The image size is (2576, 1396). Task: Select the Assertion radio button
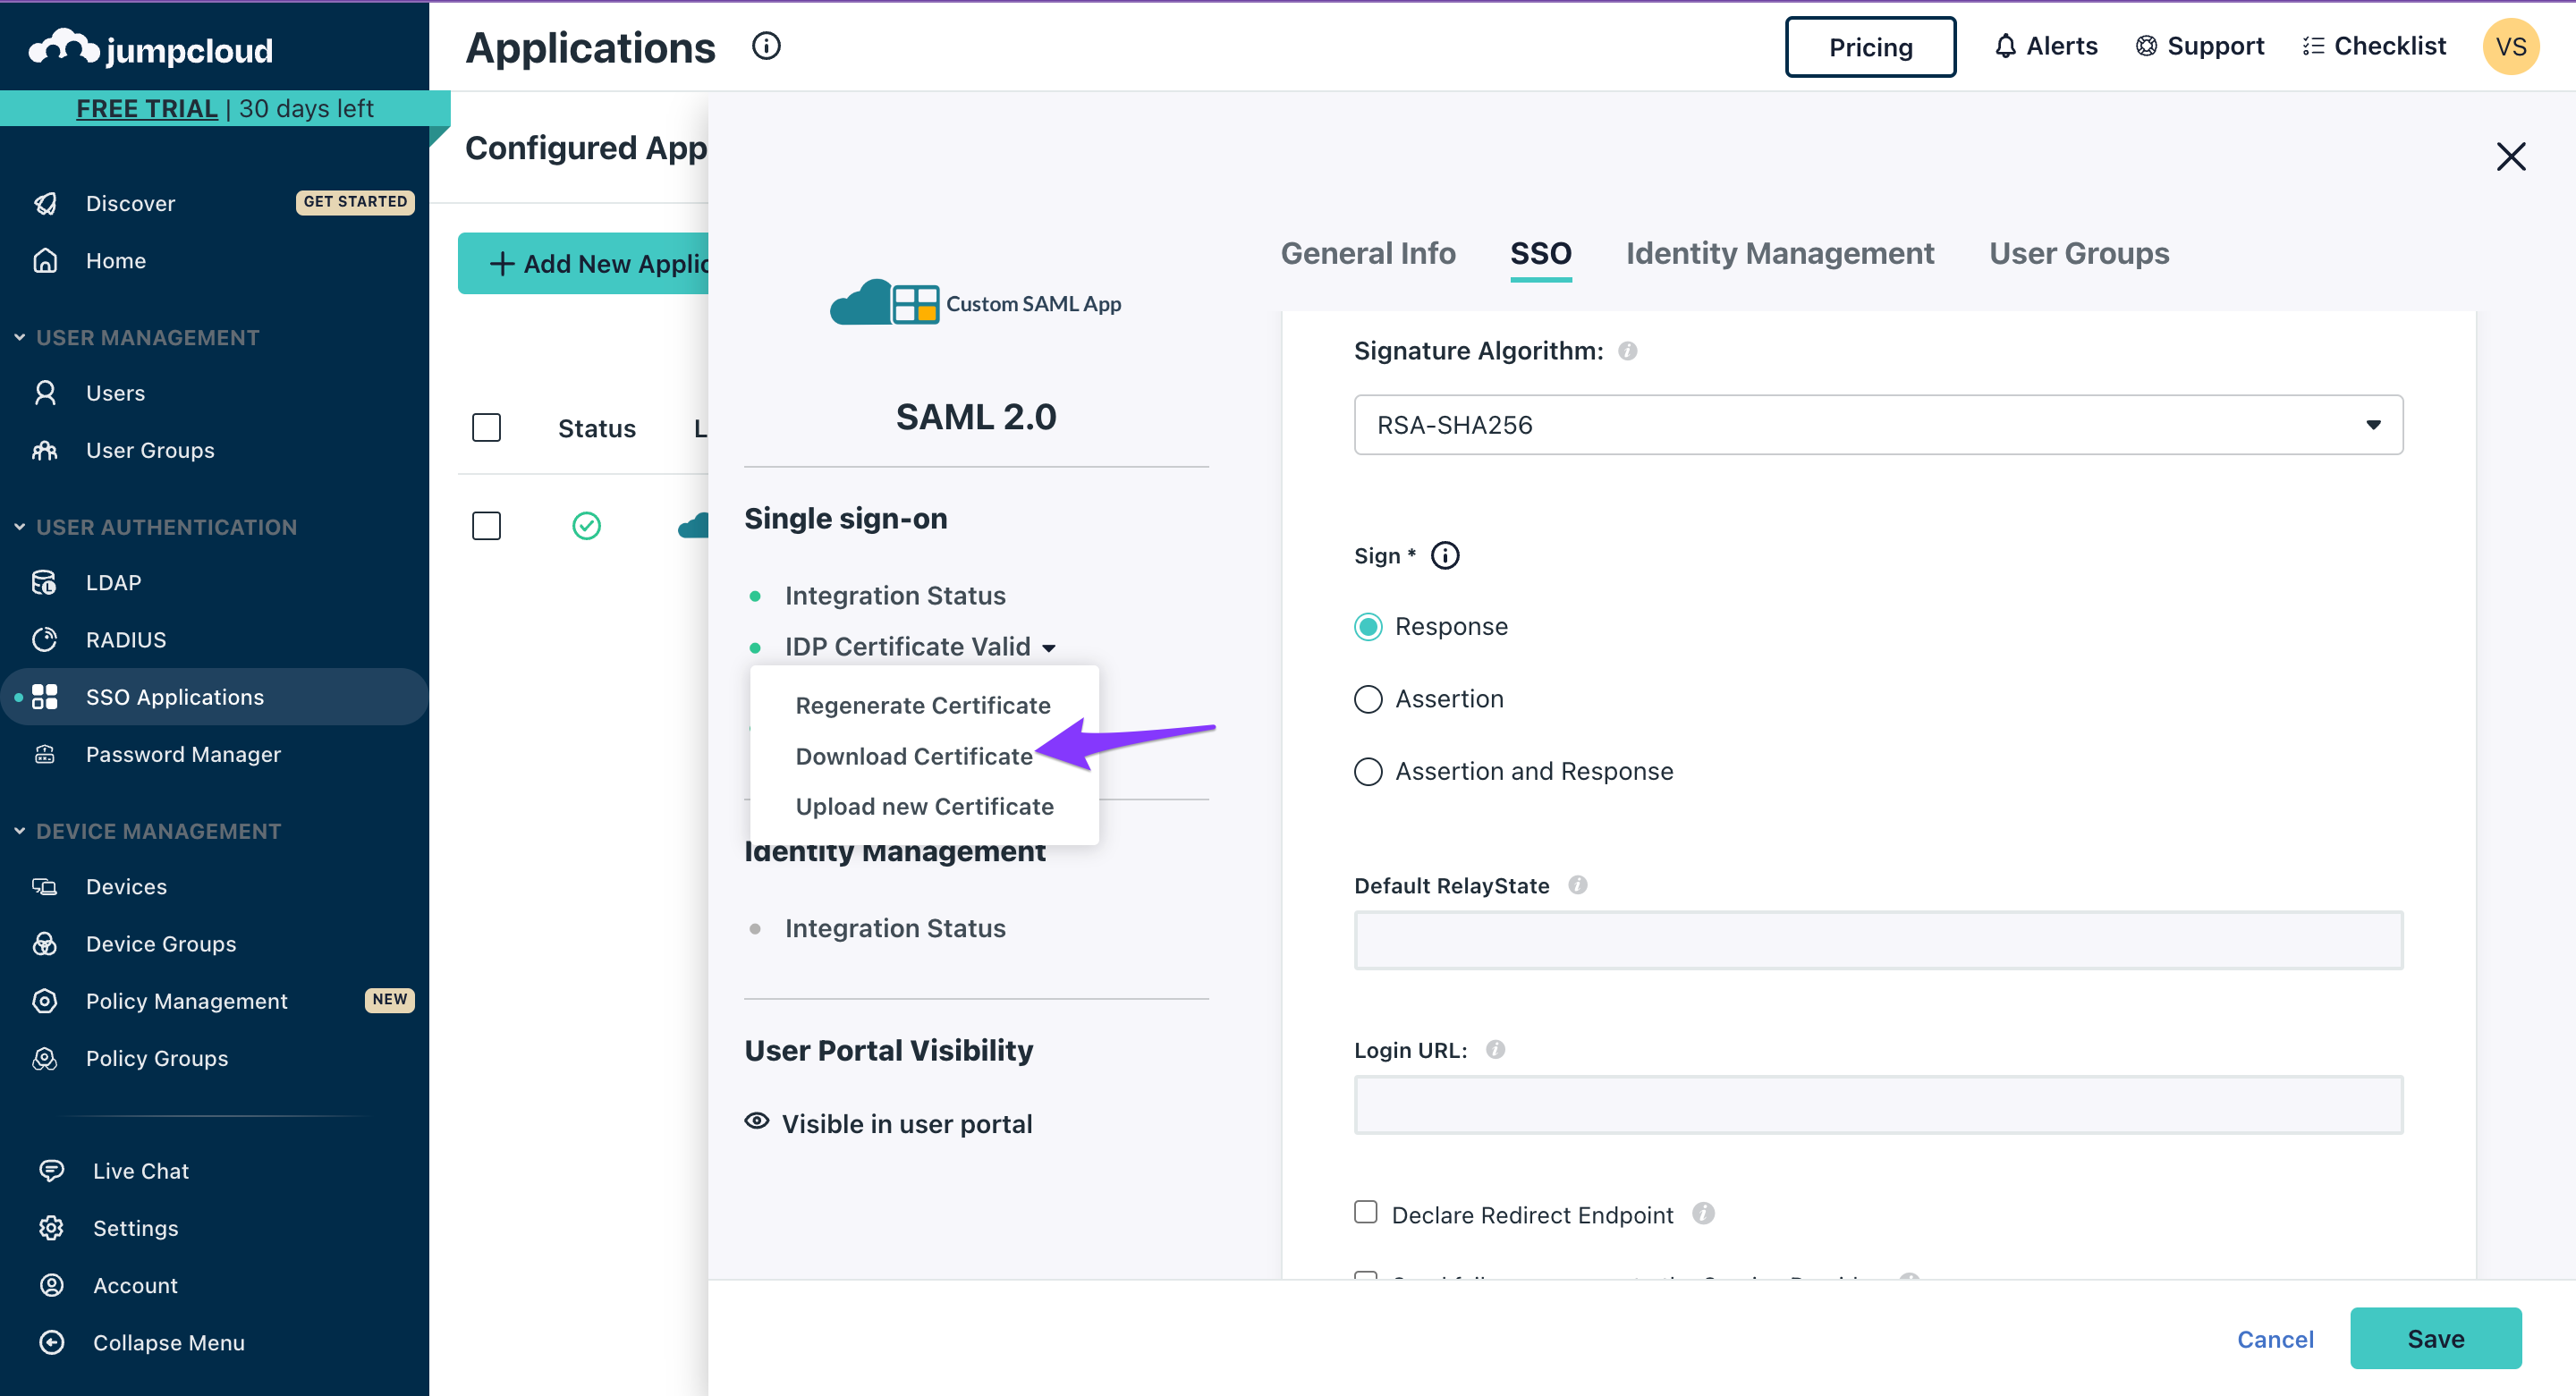(1368, 699)
